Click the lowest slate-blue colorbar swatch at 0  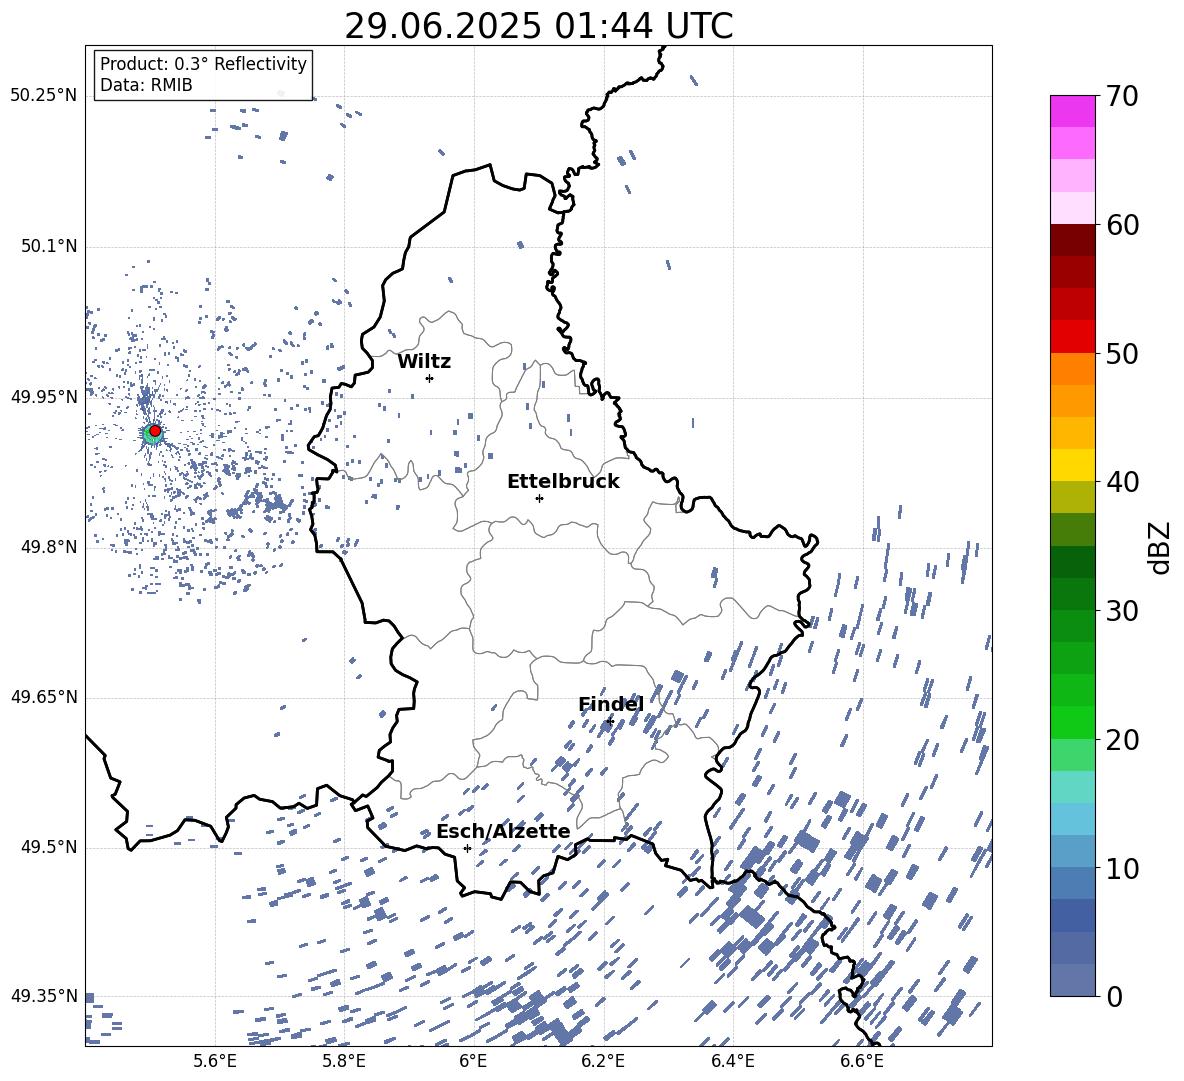coord(1072,981)
